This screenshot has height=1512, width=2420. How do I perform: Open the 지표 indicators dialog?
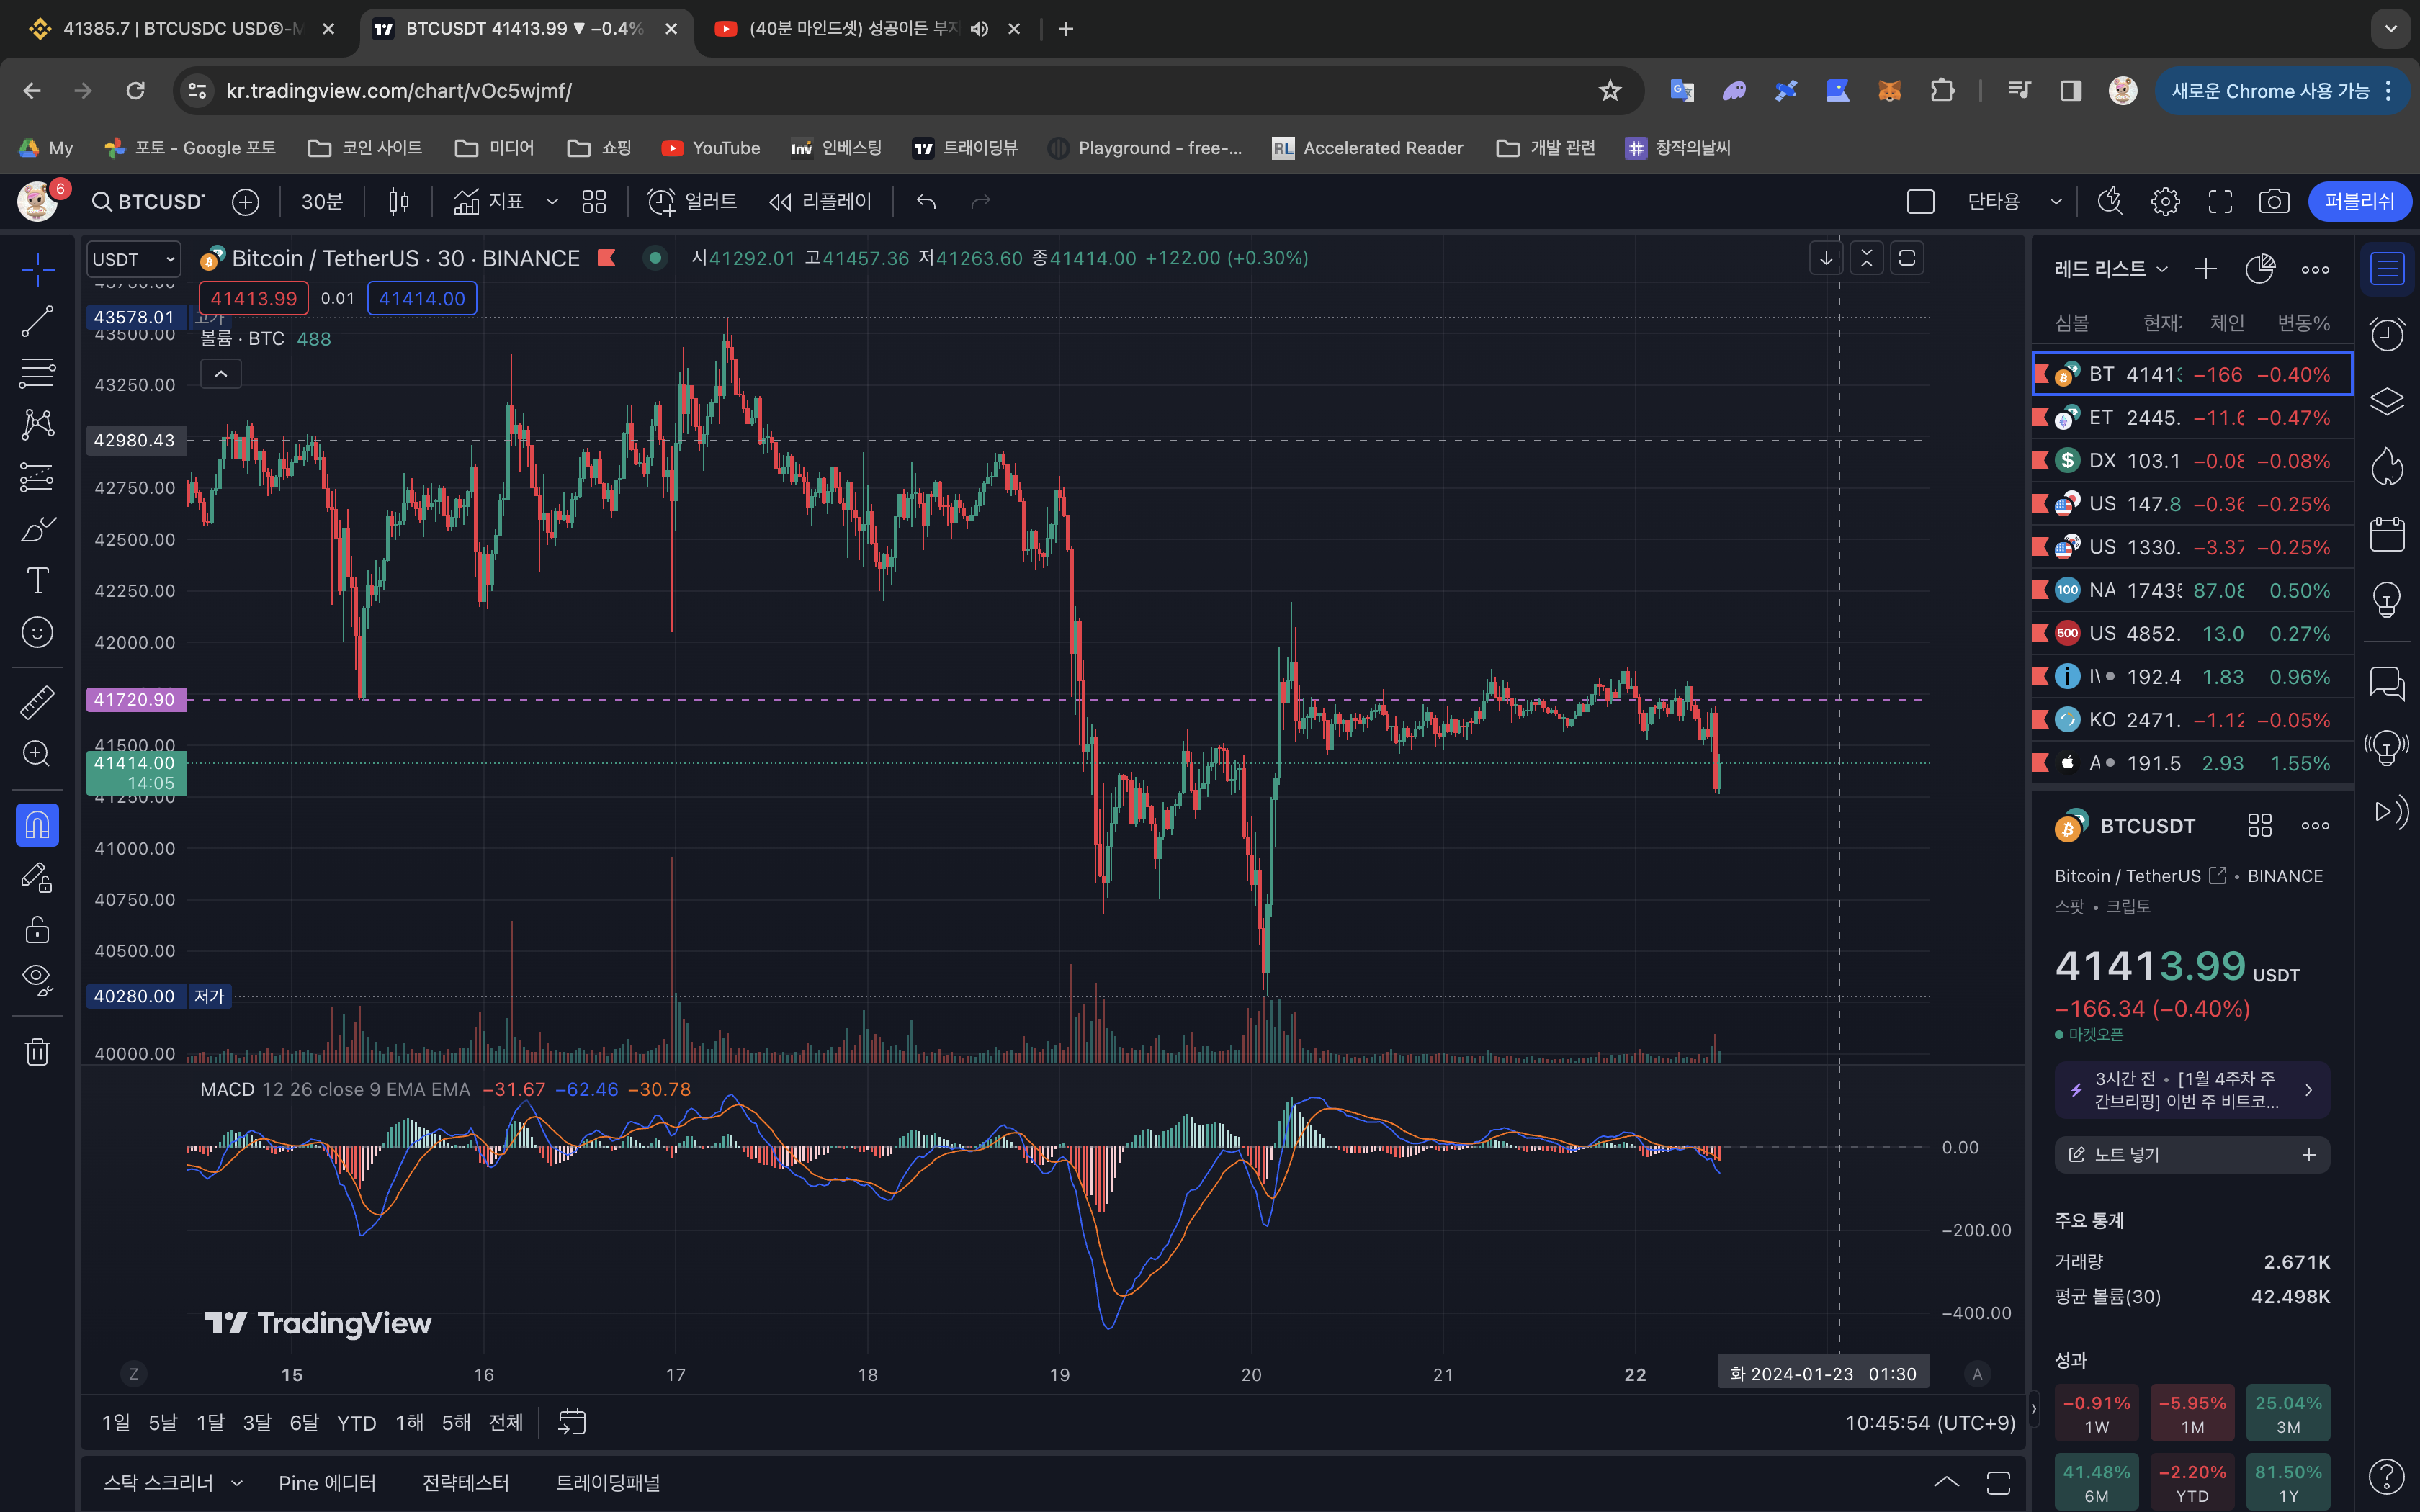[489, 202]
